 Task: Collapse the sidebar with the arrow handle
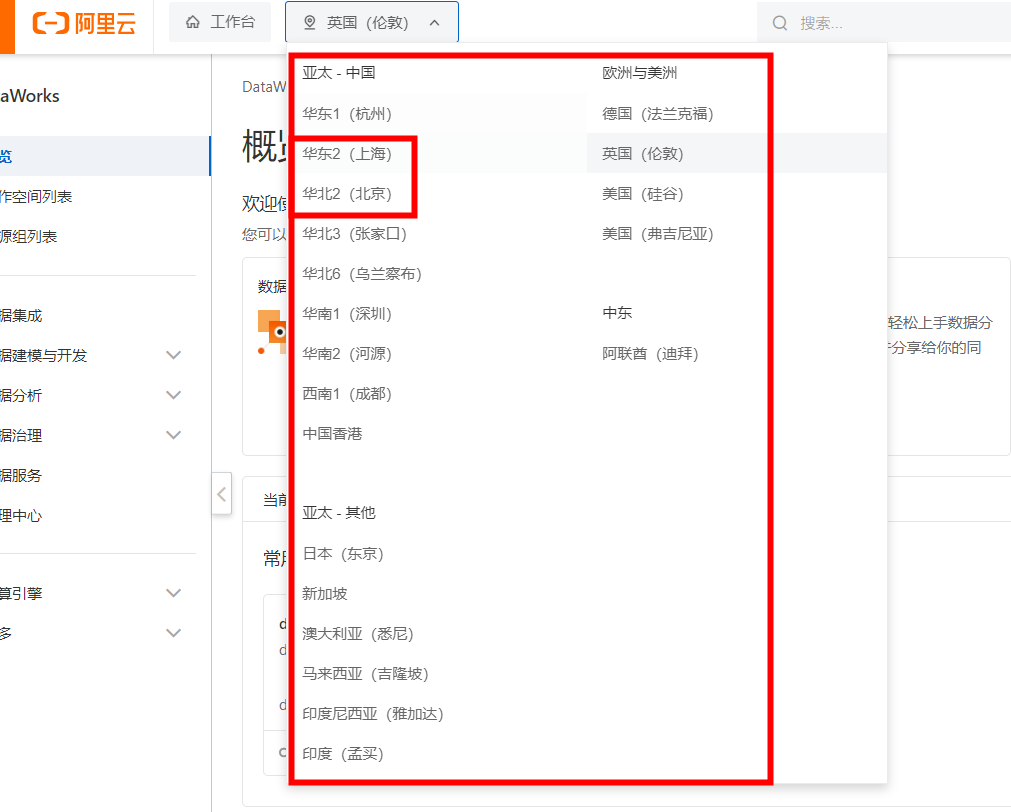coord(222,494)
